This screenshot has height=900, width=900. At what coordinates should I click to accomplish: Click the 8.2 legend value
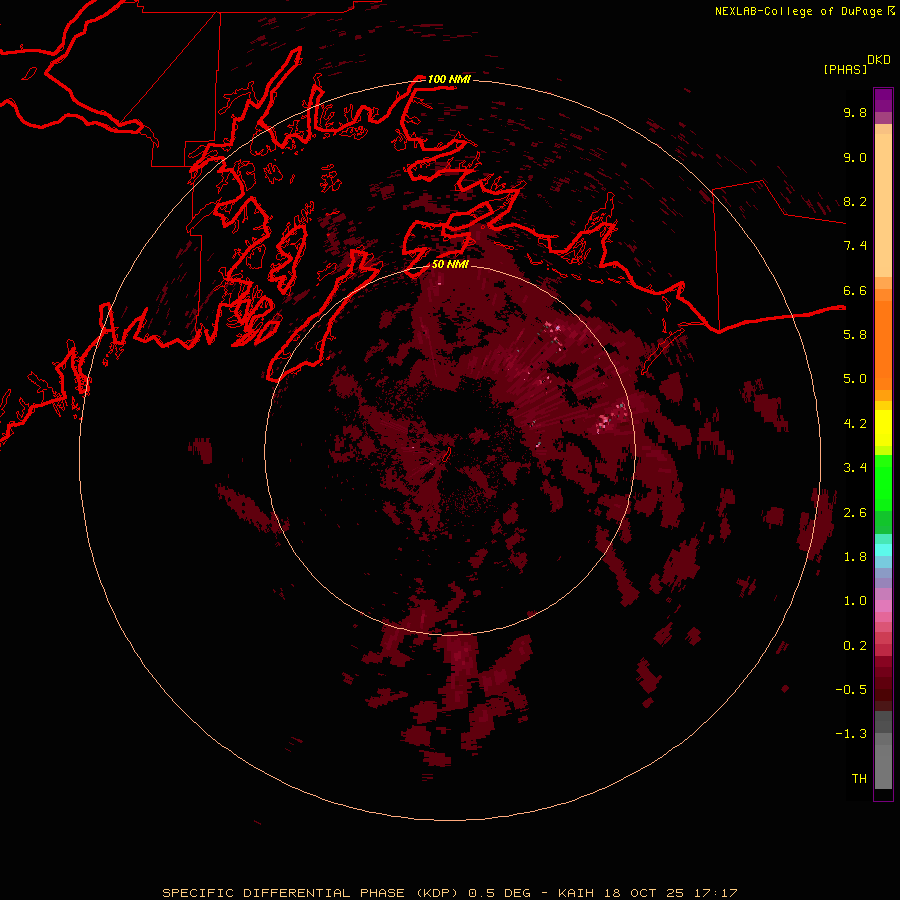pos(855,201)
